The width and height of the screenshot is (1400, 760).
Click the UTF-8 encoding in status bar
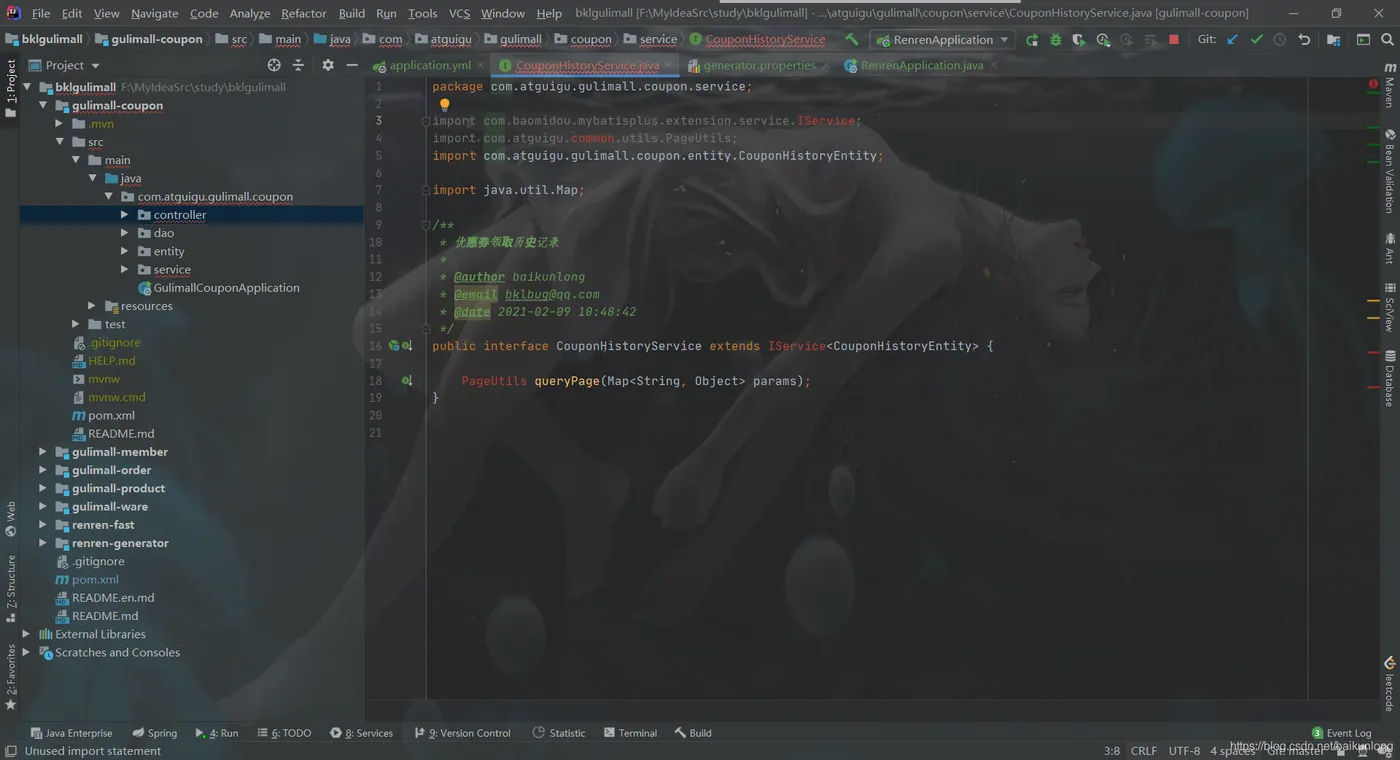pyautogui.click(x=1184, y=751)
